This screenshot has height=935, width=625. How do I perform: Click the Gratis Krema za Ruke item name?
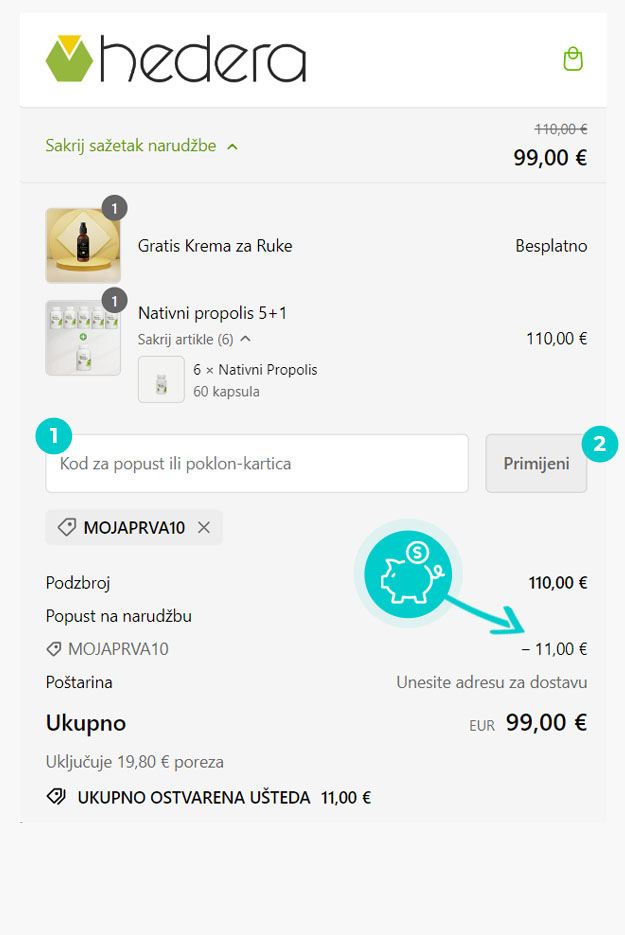point(215,246)
